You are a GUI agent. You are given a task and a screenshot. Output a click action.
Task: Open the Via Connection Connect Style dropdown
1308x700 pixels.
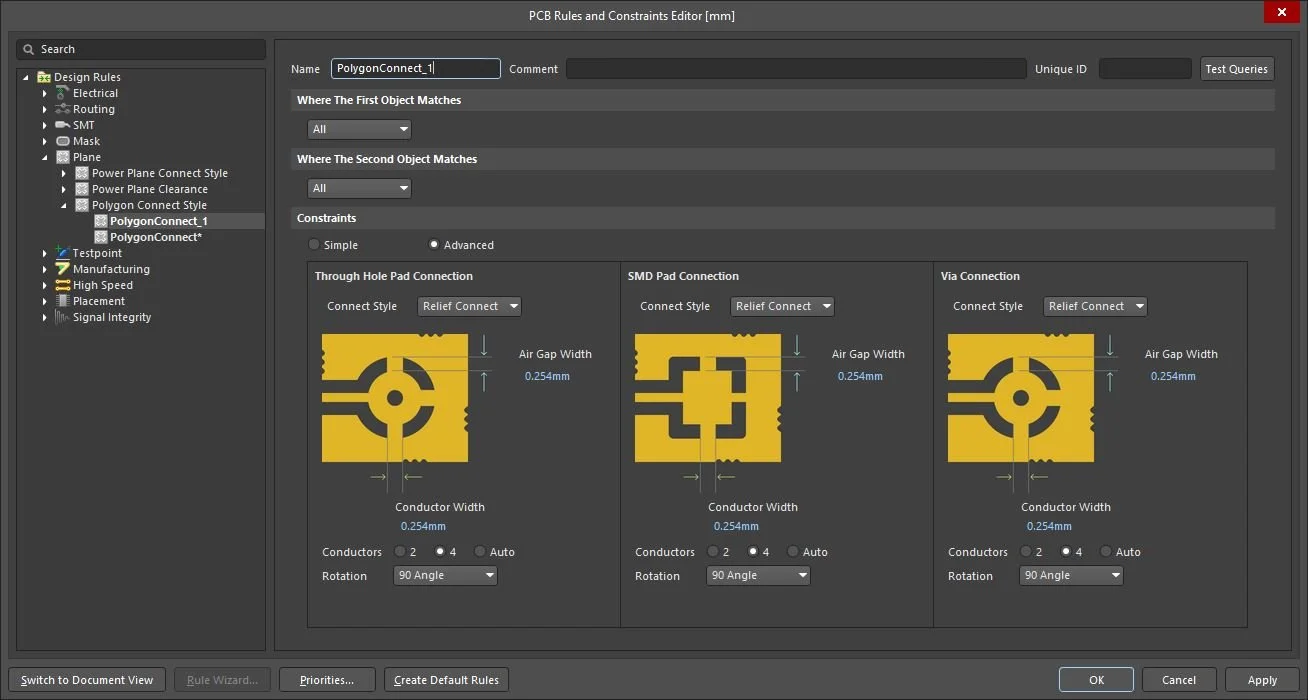(x=1095, y=306)
